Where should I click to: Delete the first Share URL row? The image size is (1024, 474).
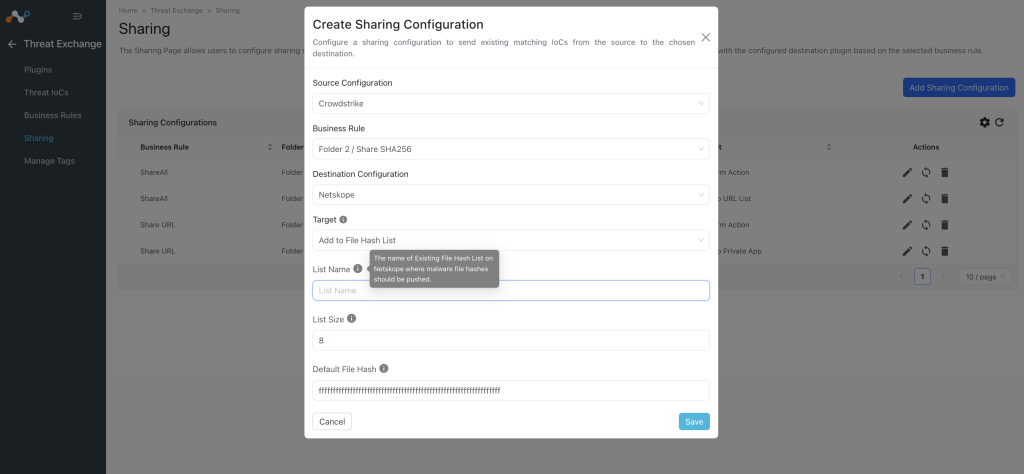click(944, 225)
